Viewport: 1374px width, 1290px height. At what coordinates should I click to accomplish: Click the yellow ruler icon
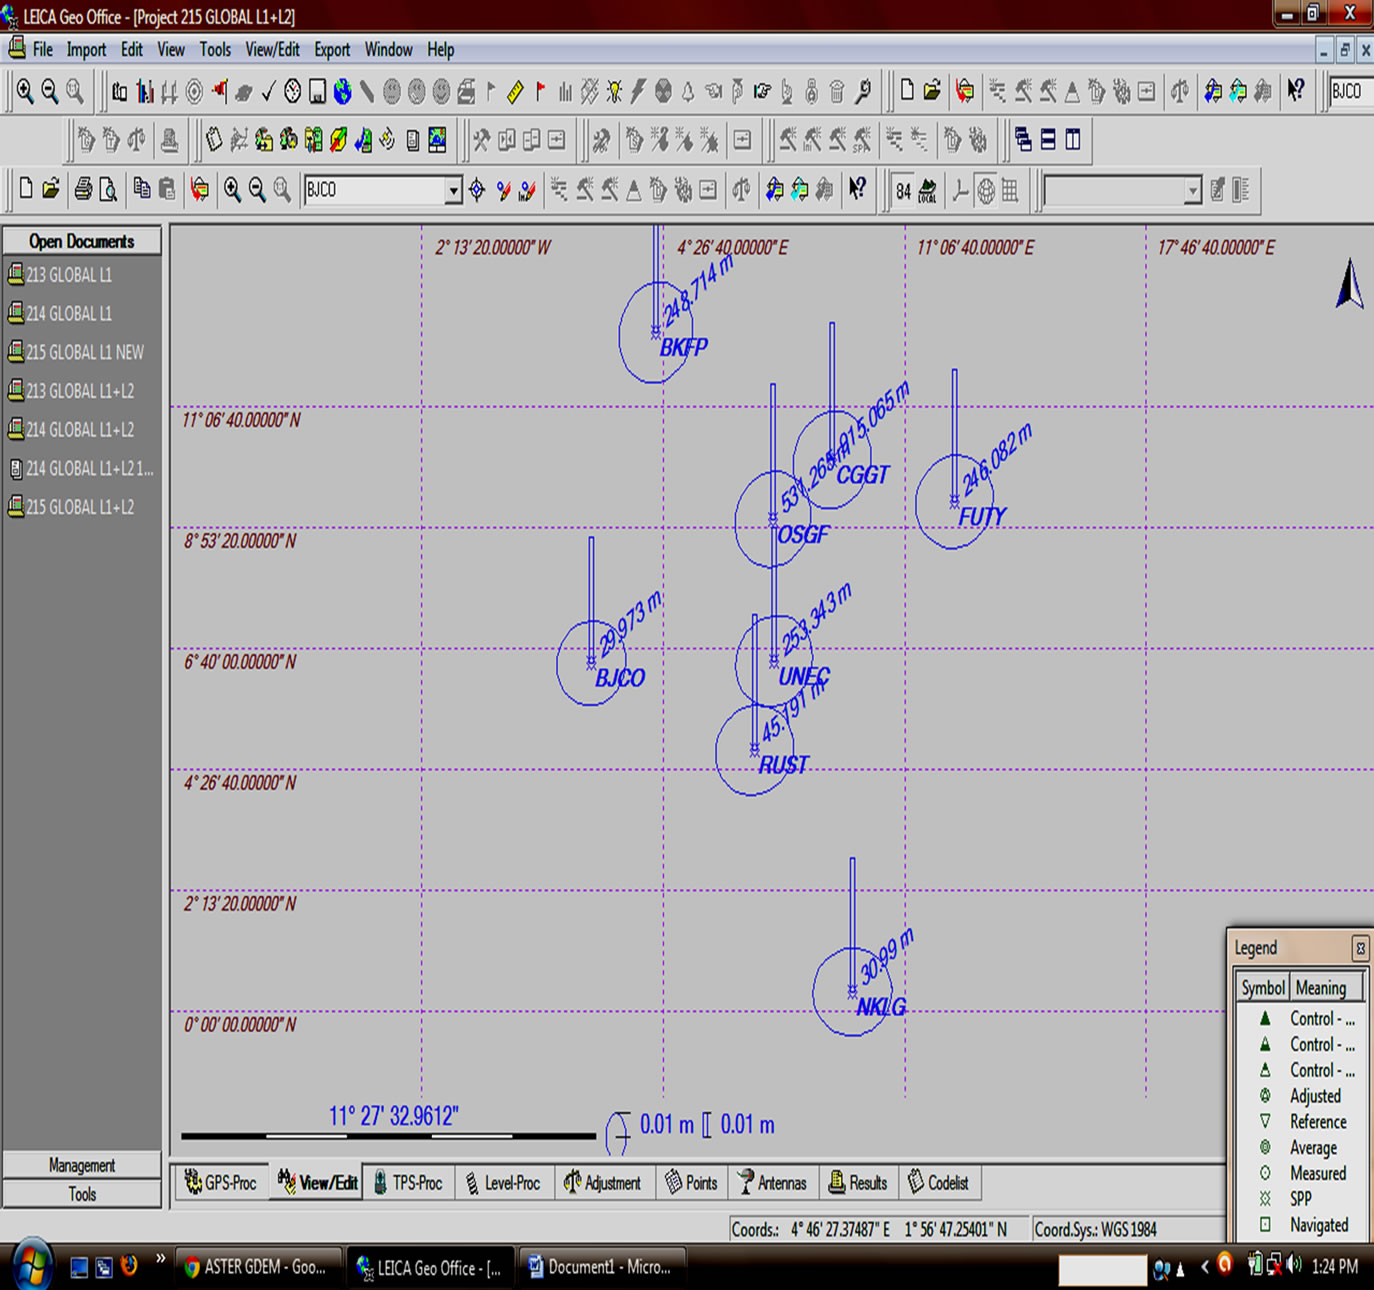pyautogui.click(x=515, y=92)
